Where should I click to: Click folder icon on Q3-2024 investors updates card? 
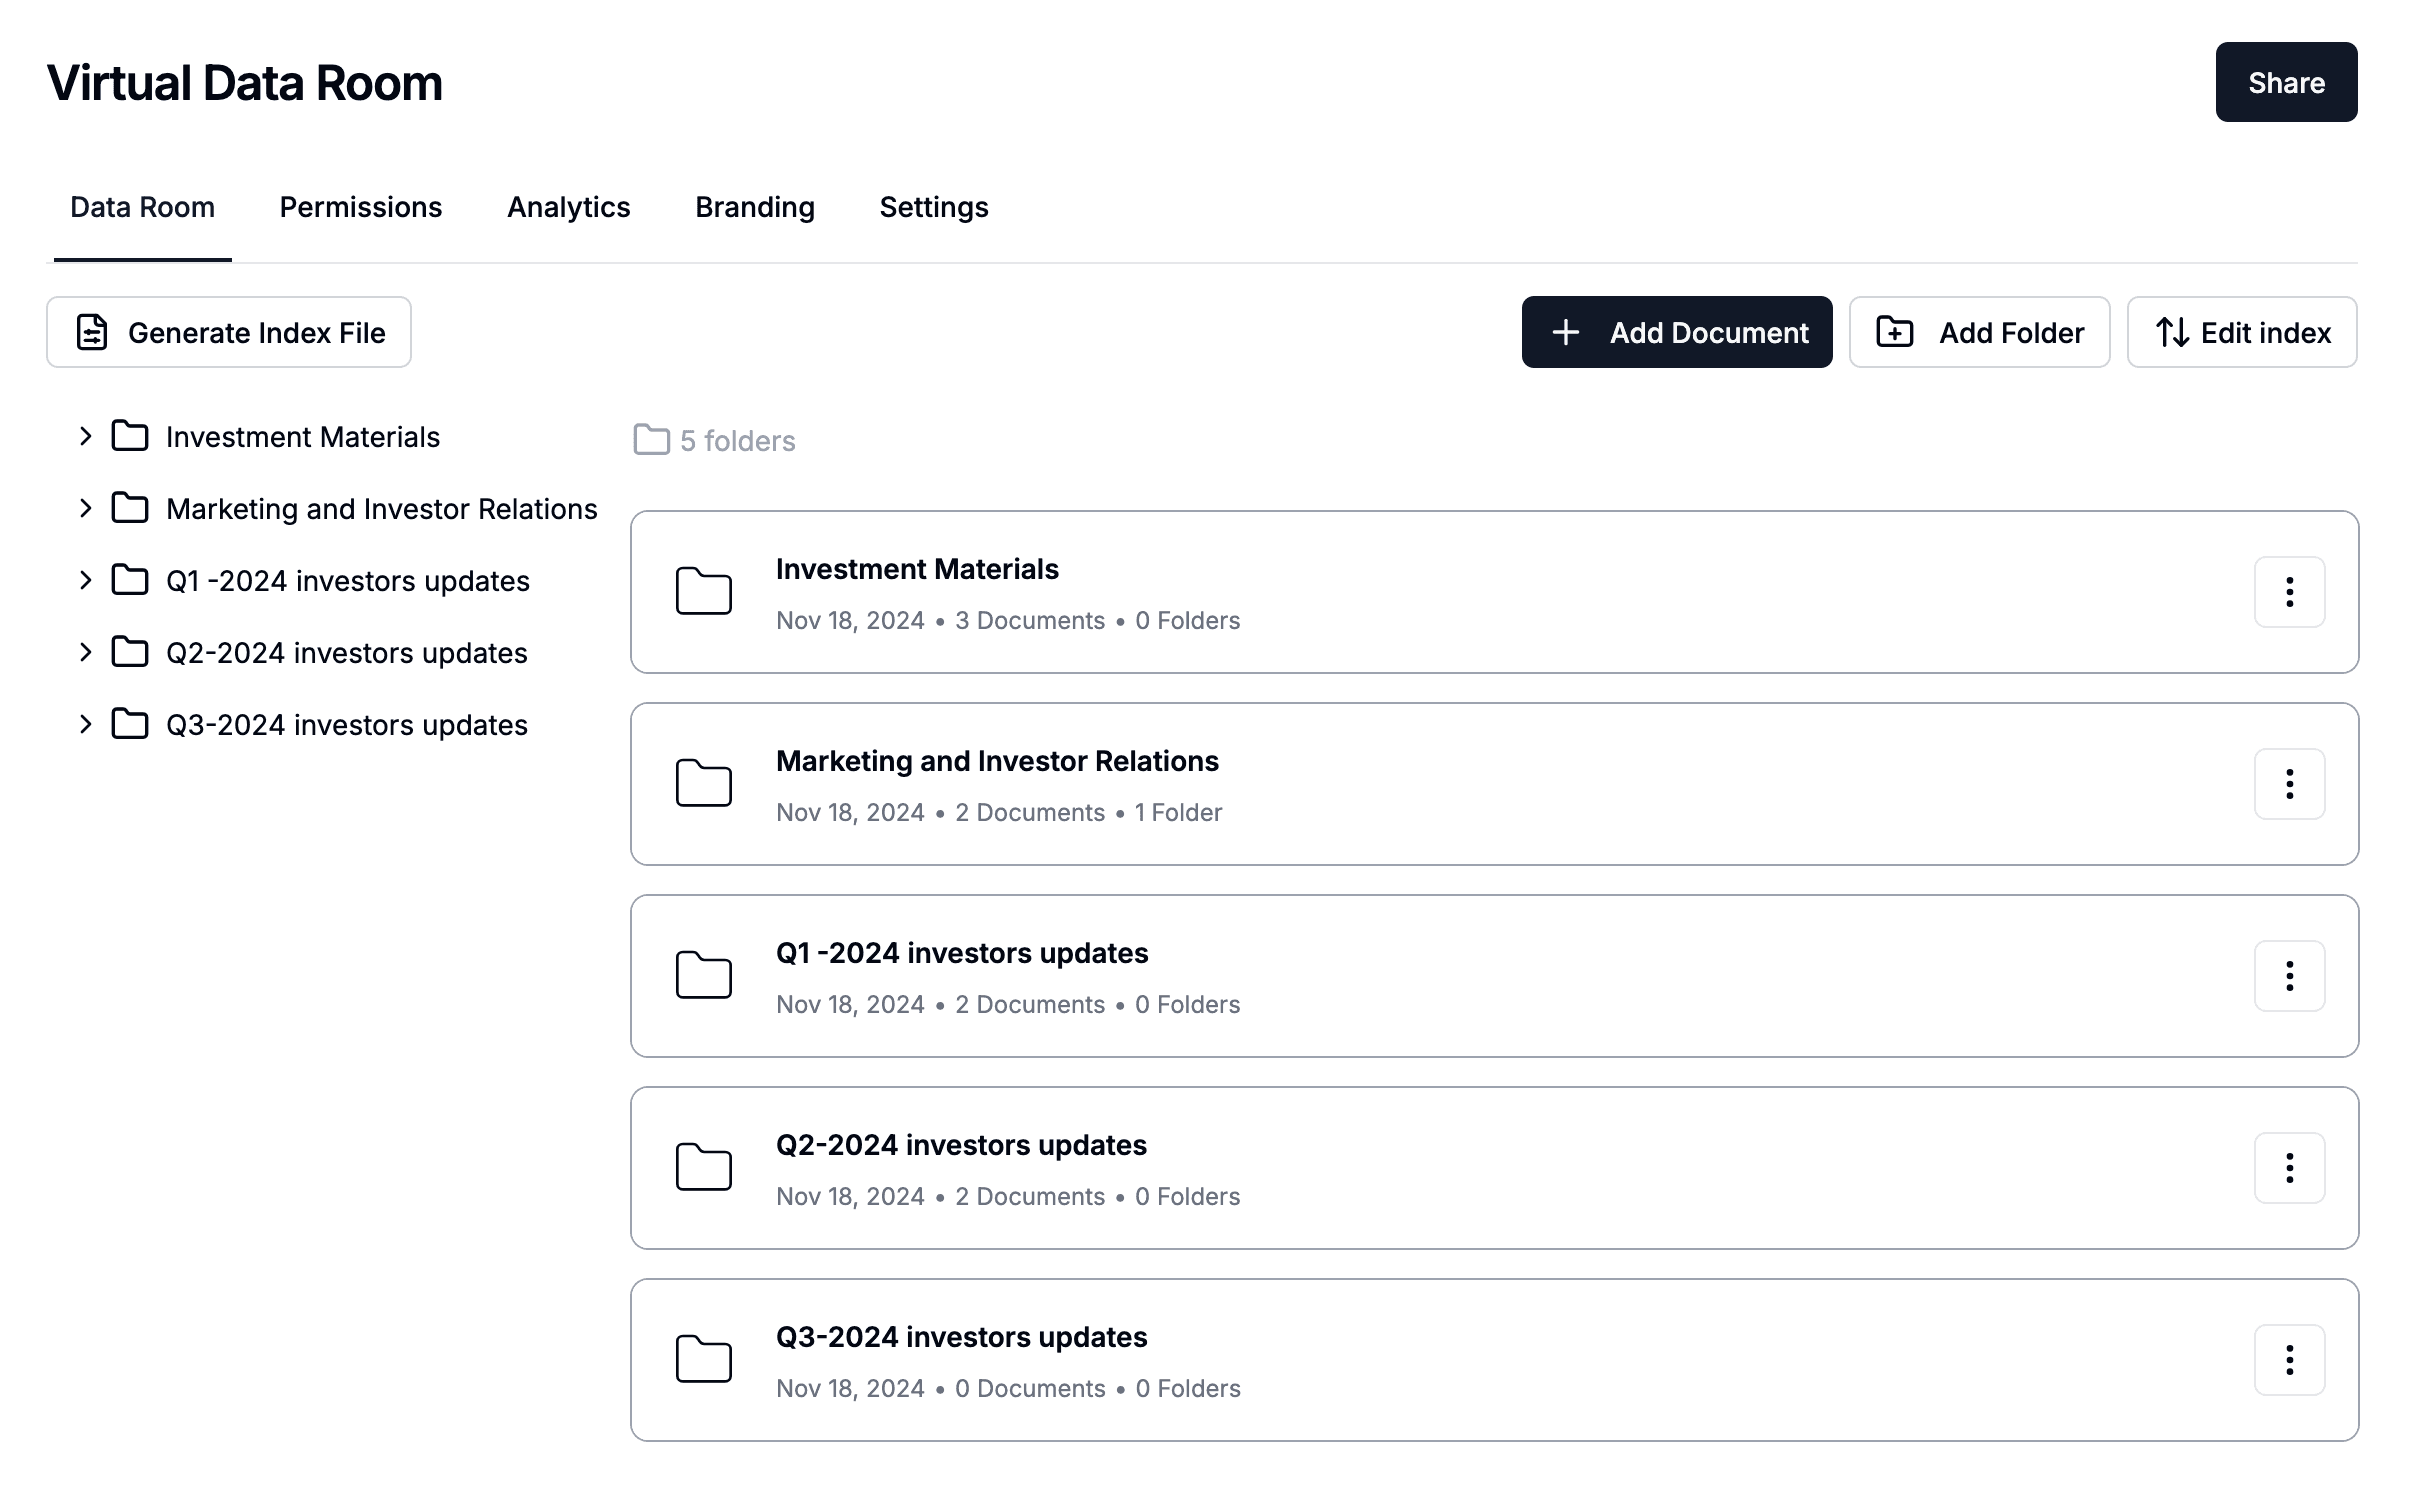click(x=704, y=1359)
